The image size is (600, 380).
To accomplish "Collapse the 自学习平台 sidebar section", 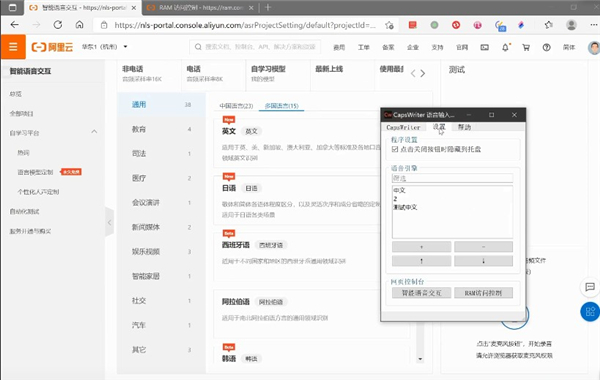I will (x=94, y=132).
